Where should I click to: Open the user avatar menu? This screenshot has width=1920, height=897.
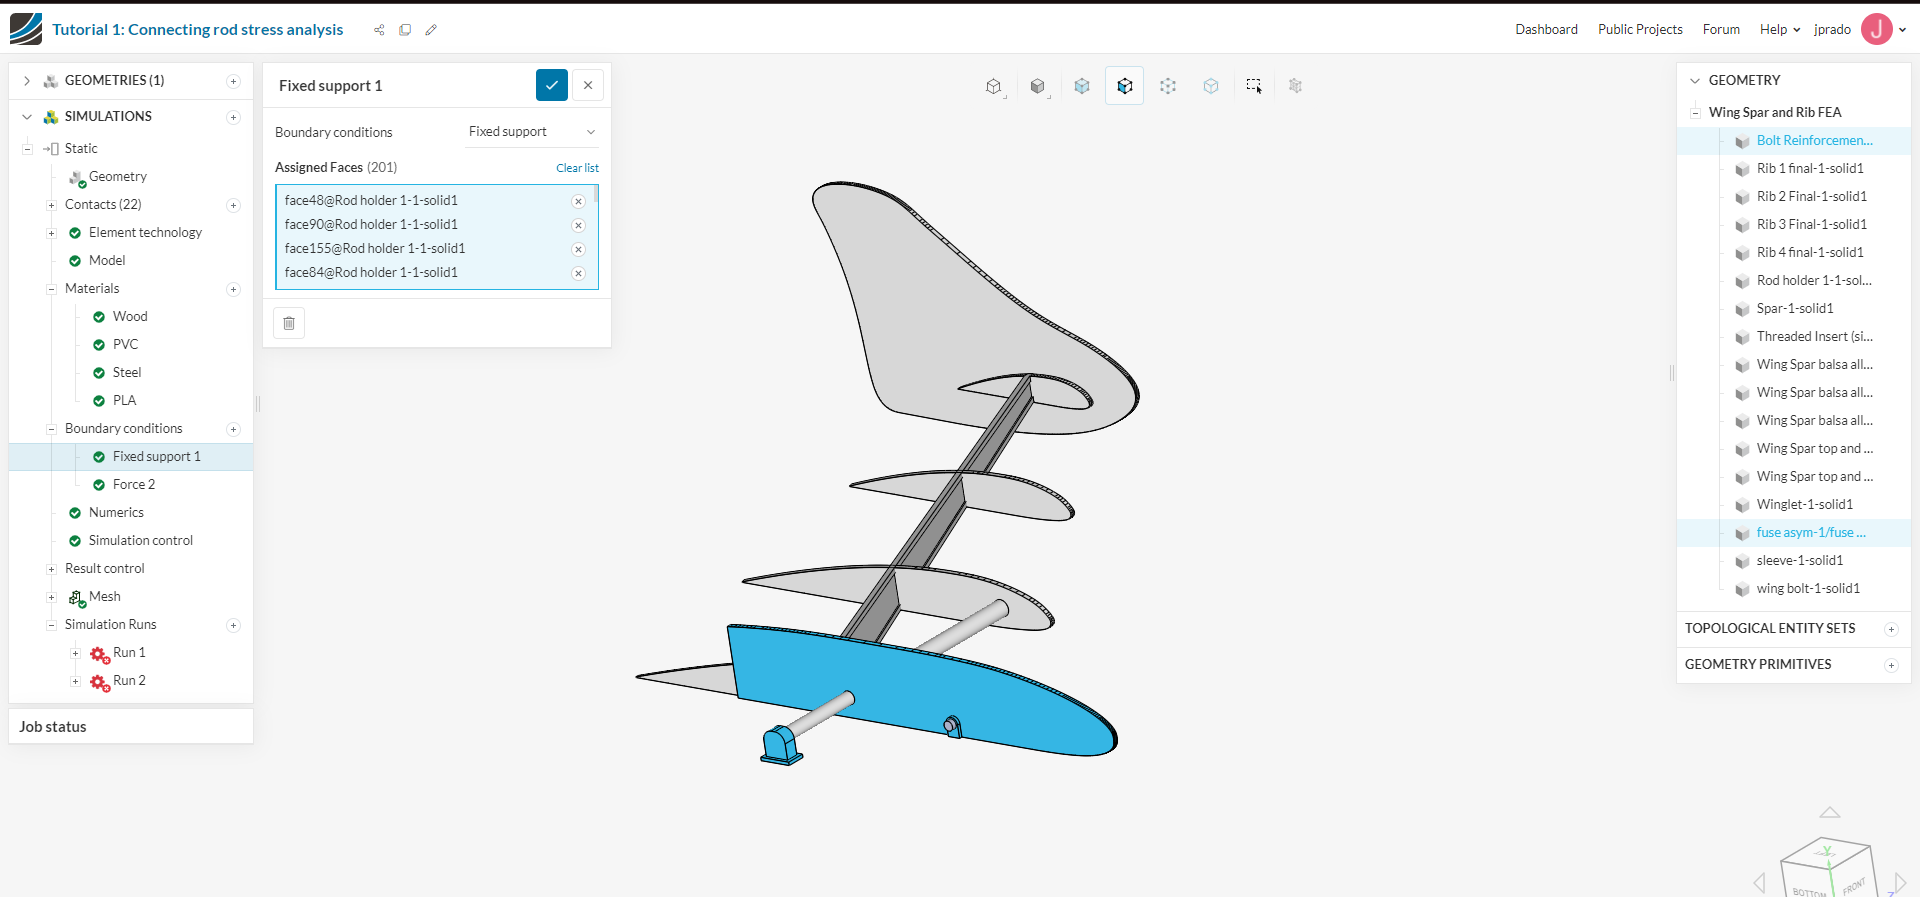point(1877,29)
